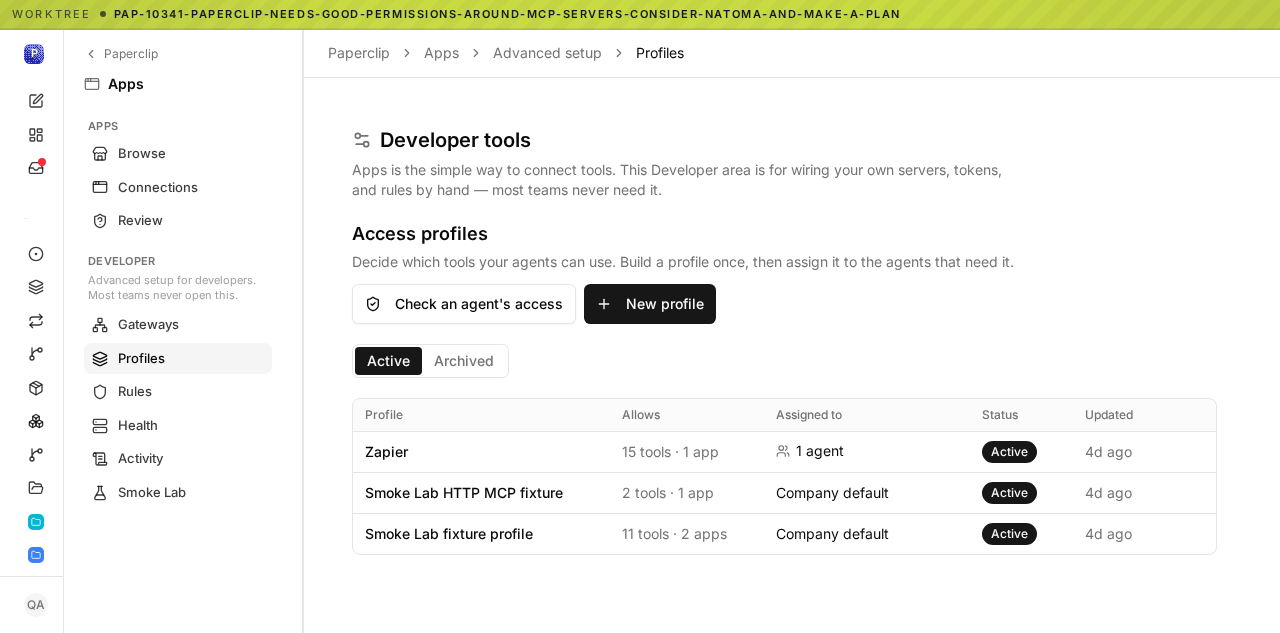Create a New profile
1280x633 pixels.
tap(650, 304)
